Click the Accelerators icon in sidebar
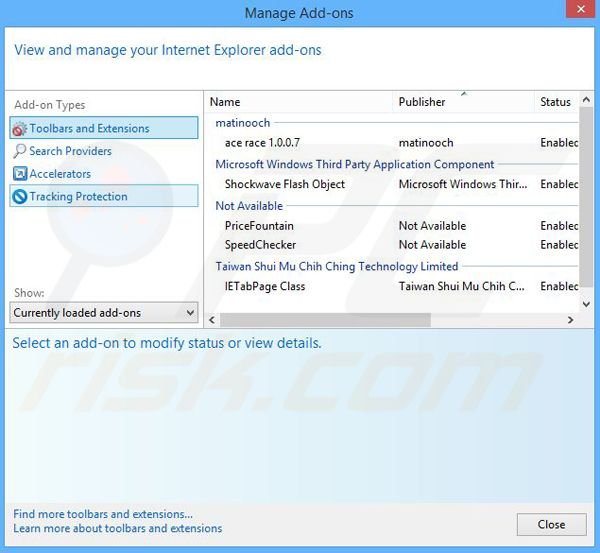 pos(19,174)
